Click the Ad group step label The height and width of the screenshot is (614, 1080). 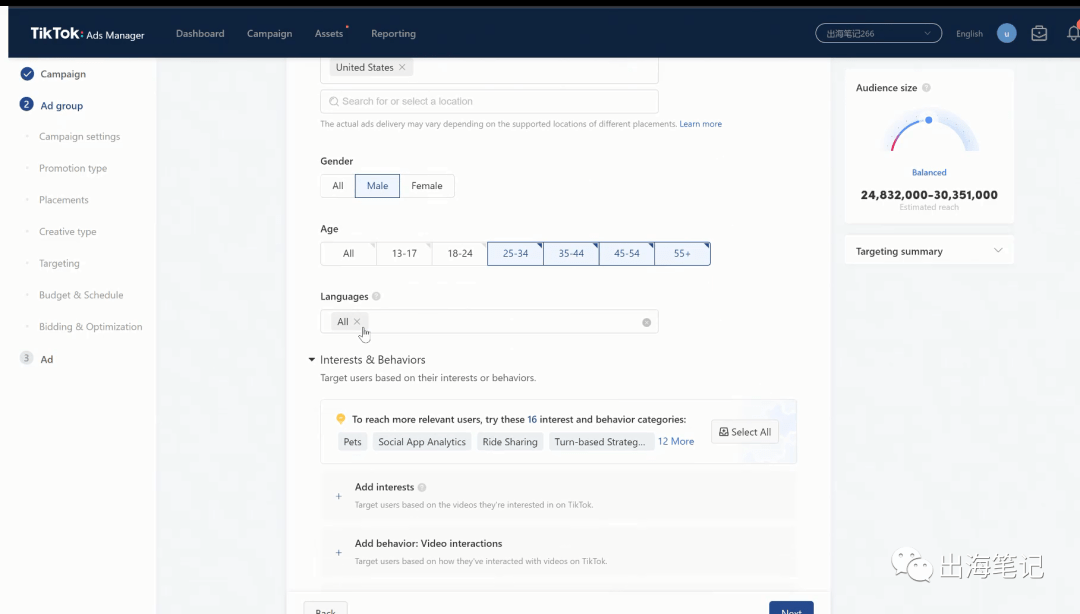point(61,105)
